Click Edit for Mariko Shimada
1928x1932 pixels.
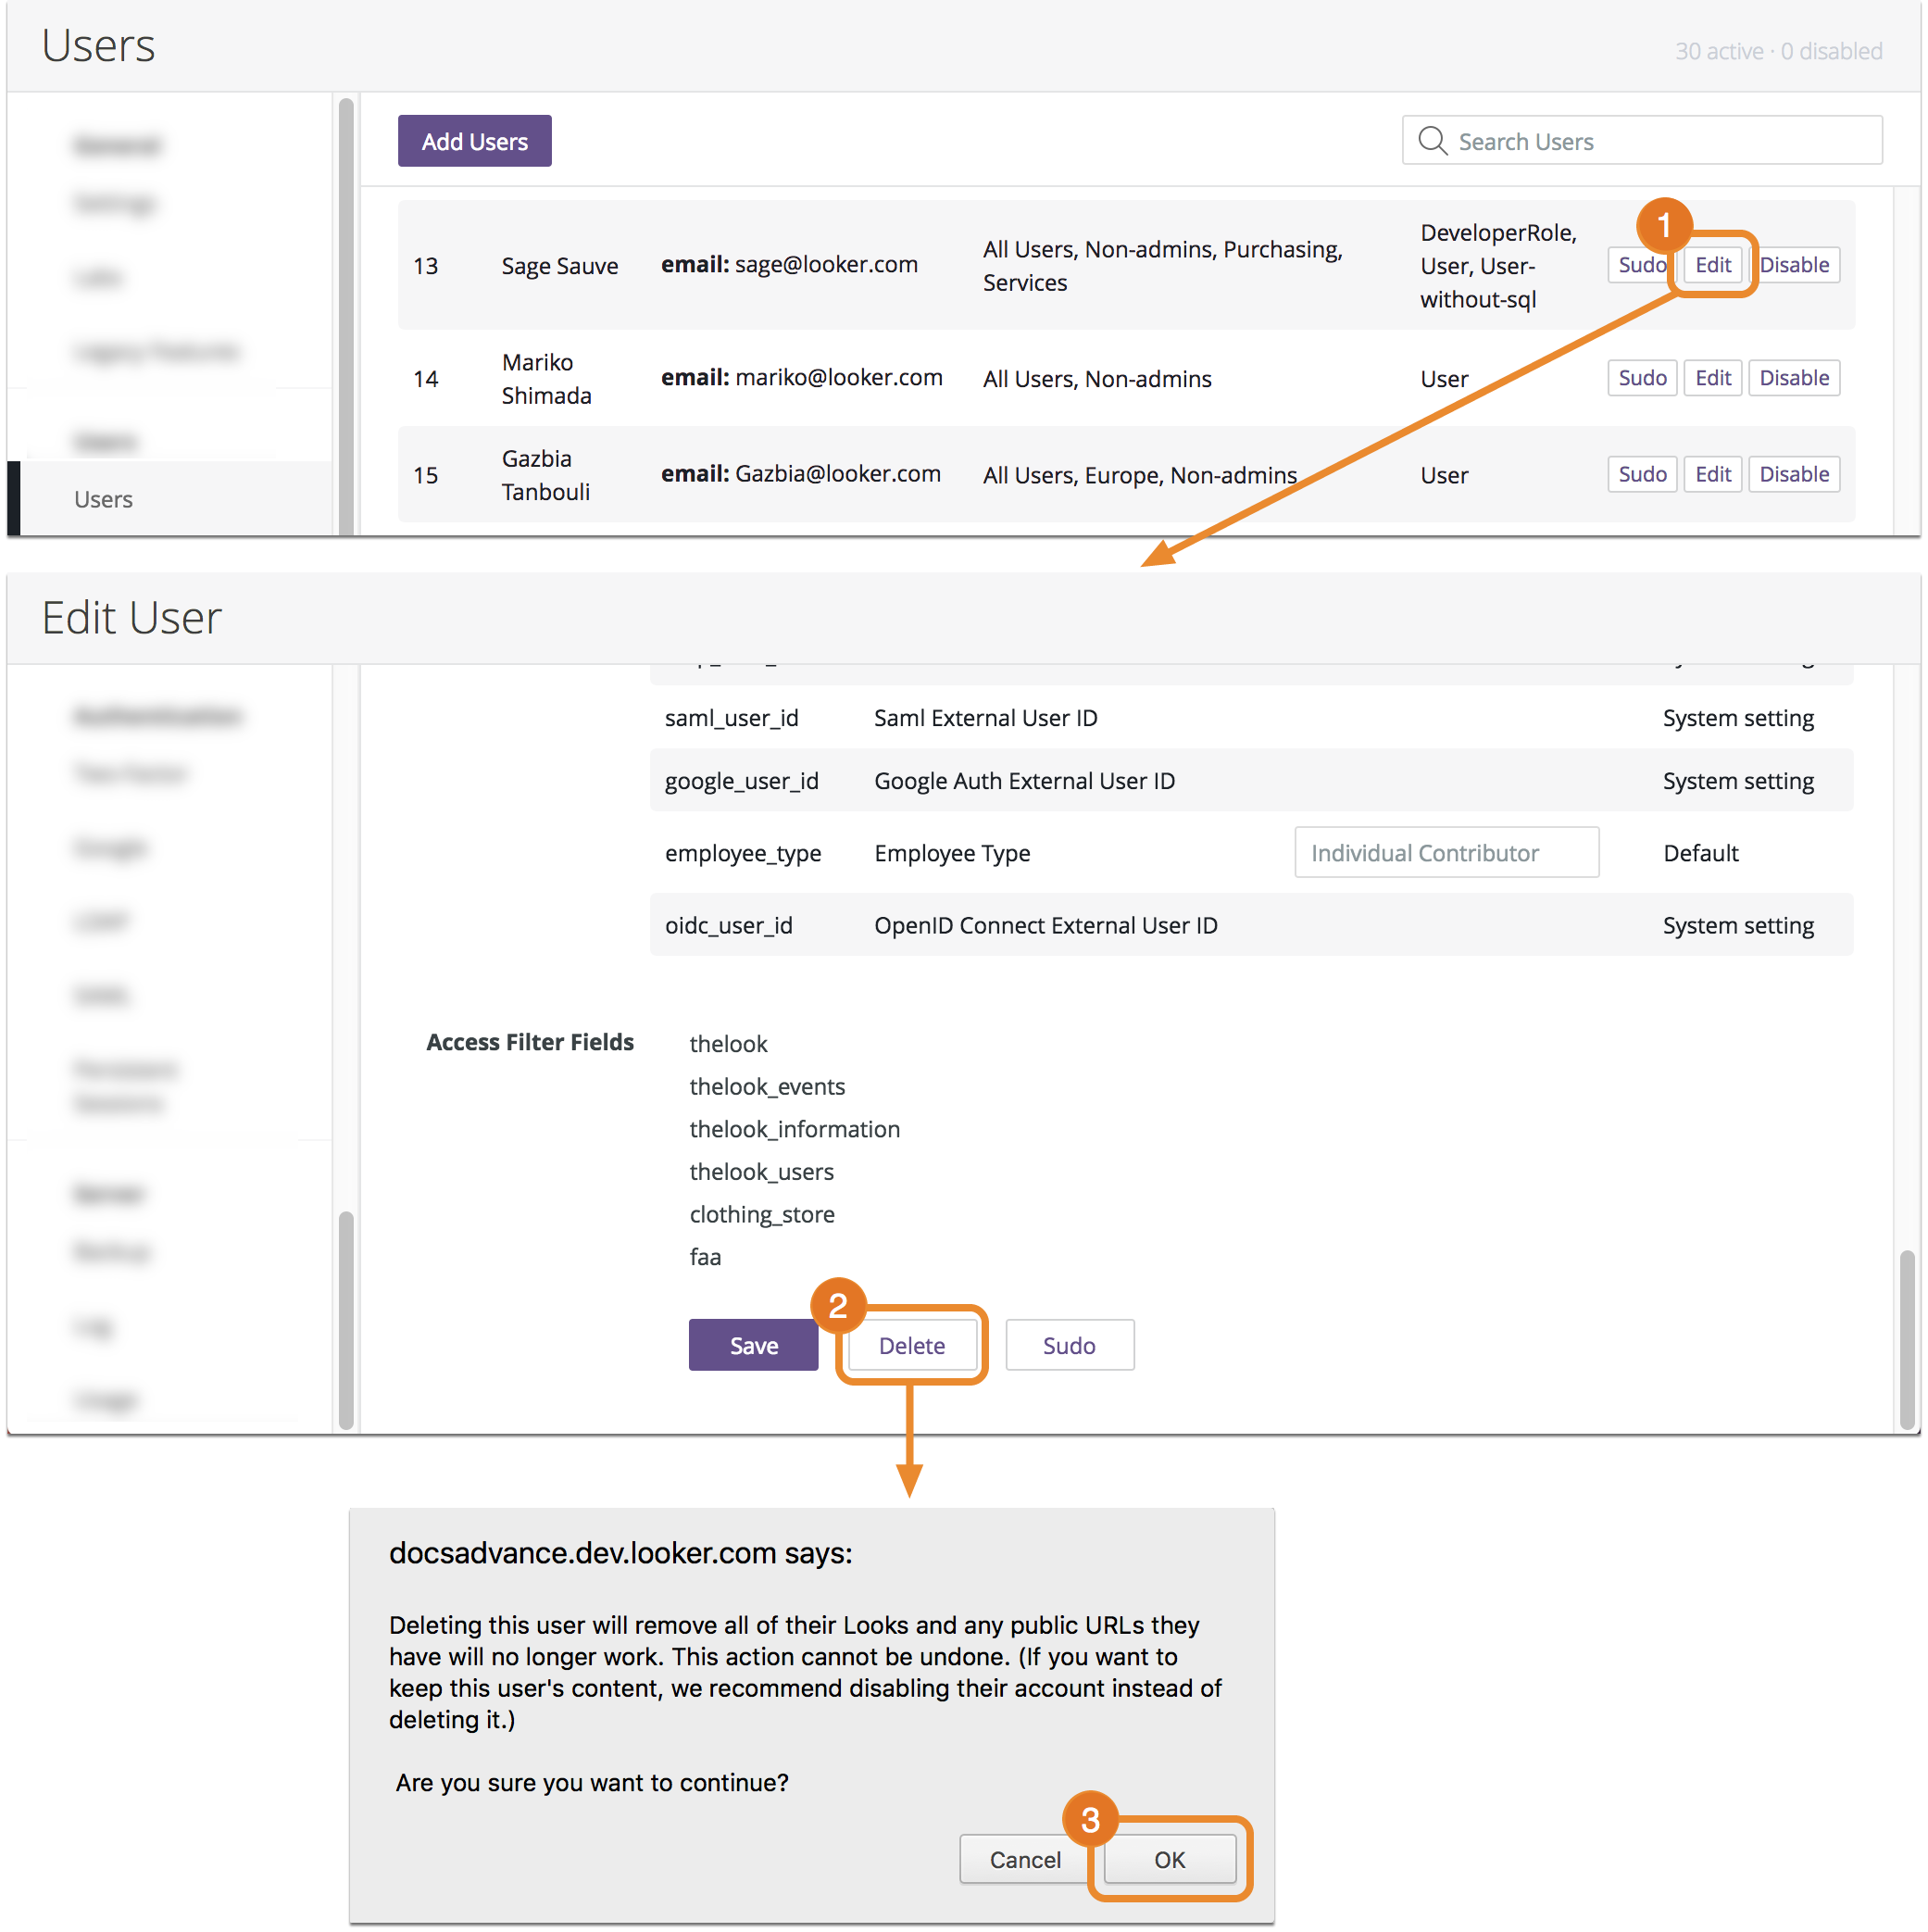click(1711, 378)
